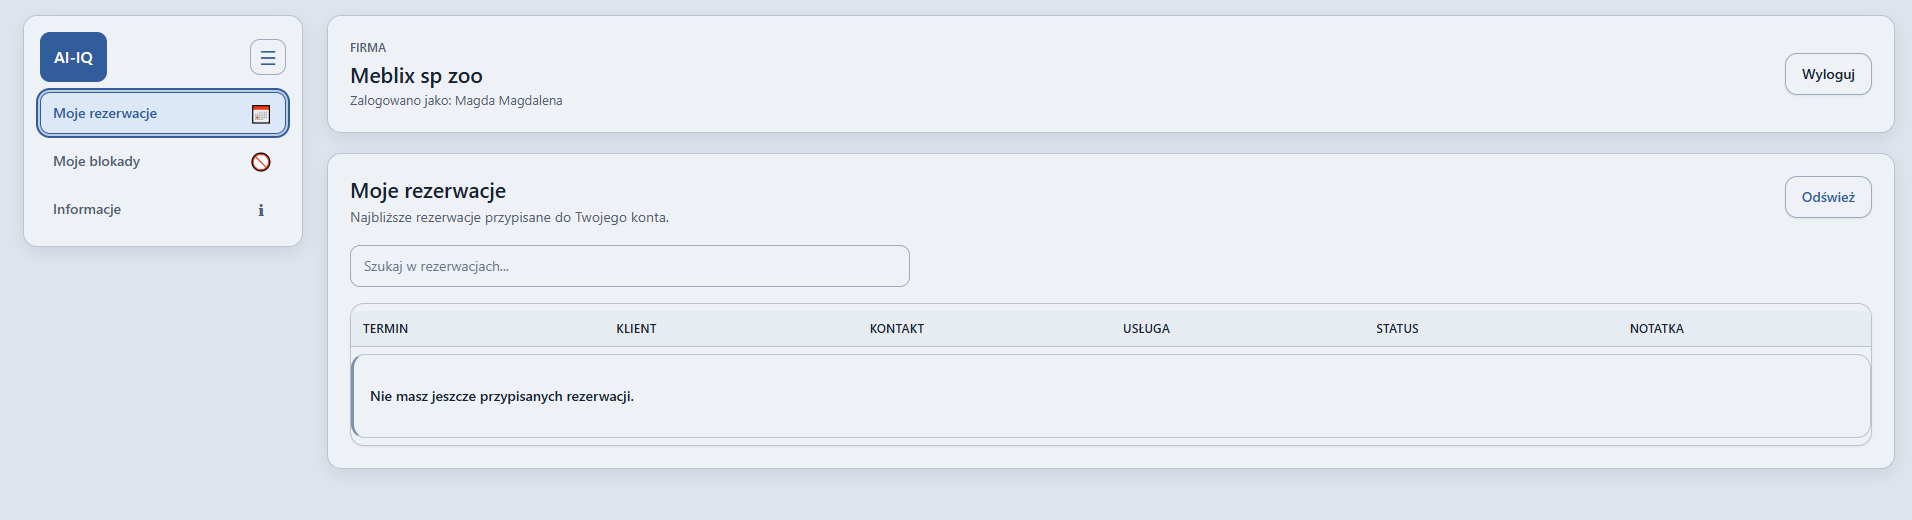Click the Meblix sp zoo company name
Image resolution: width=1912 pixels, height=520 pixels.
416,76
